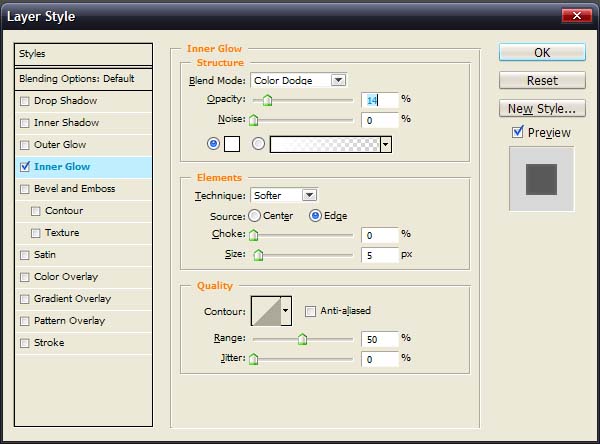The width and height of the screenshot is (600, 444).
Task: Enable the Anti-aliased checkbox
Action: click(310, 311)
